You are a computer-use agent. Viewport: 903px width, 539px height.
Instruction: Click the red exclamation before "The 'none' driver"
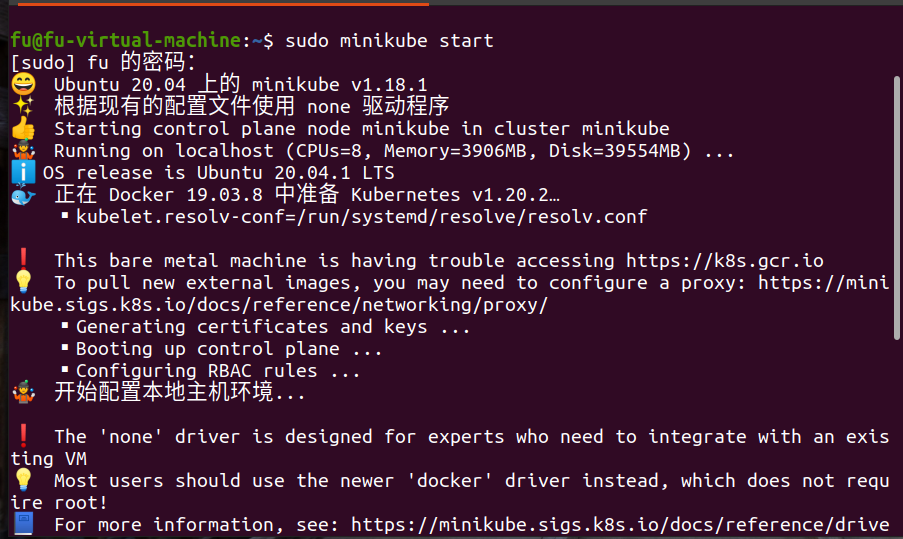(22, 437)
